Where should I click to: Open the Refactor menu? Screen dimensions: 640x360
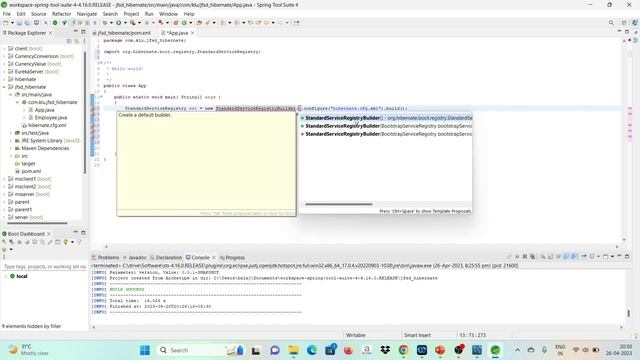click(x=61, y=14)
